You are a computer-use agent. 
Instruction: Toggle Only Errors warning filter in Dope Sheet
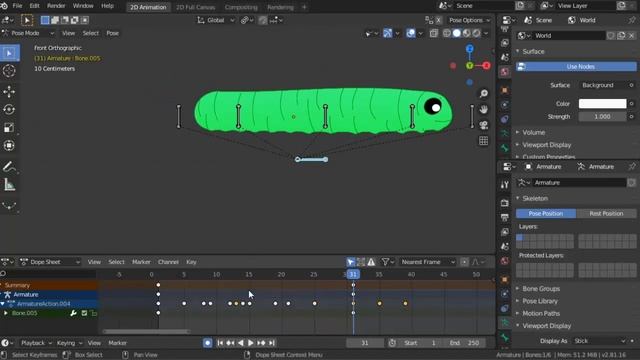[371, 262]
